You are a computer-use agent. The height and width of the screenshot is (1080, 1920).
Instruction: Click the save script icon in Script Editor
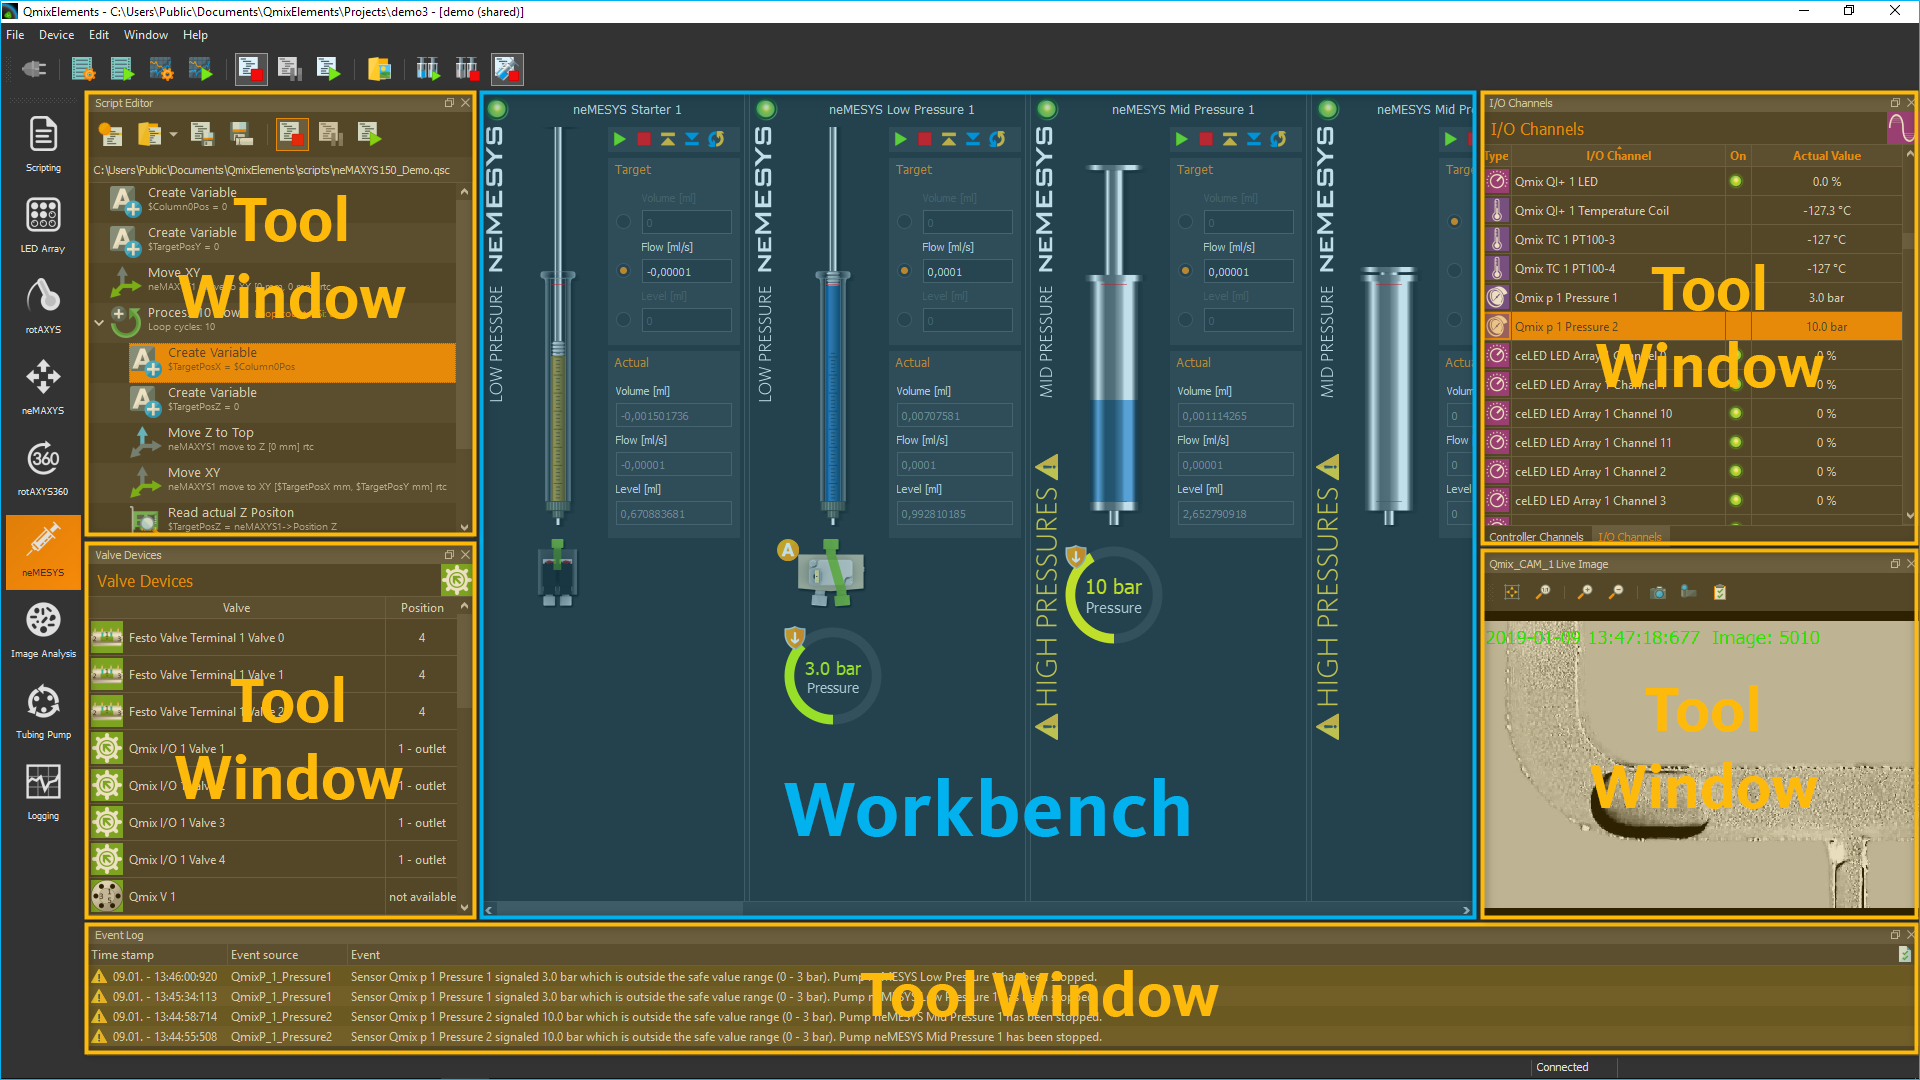point(203,133)
